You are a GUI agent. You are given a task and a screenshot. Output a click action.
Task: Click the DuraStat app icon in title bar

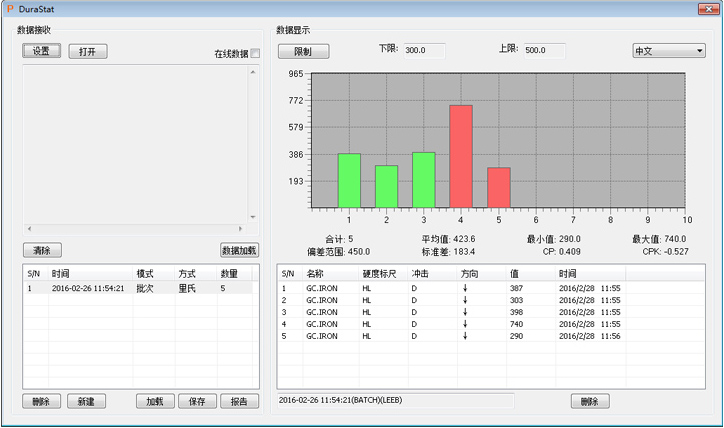[x=10, y=8]
